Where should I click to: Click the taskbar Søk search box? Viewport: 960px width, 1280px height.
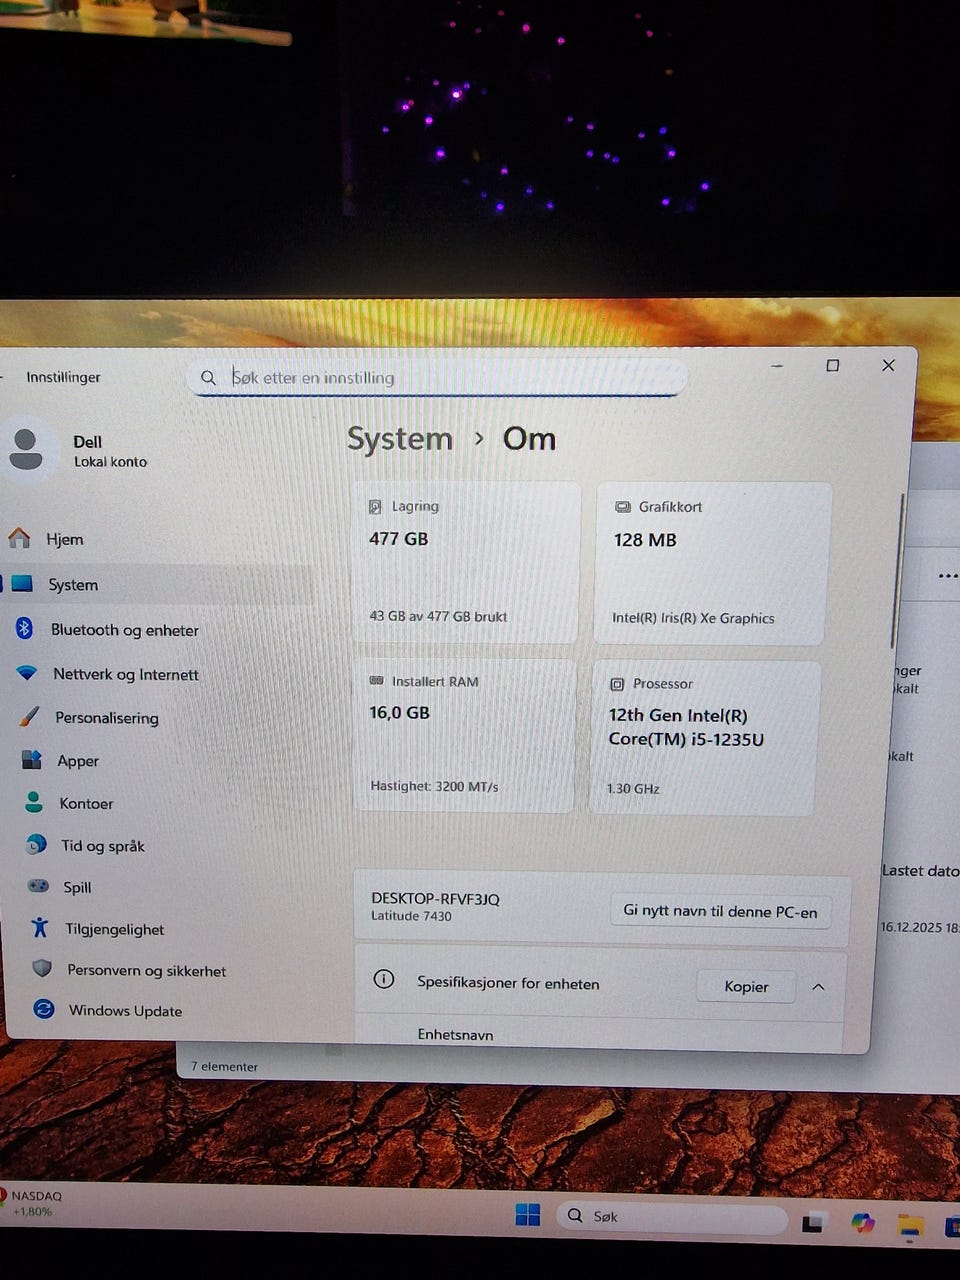pyautogui.click(x=671, y=1216)
